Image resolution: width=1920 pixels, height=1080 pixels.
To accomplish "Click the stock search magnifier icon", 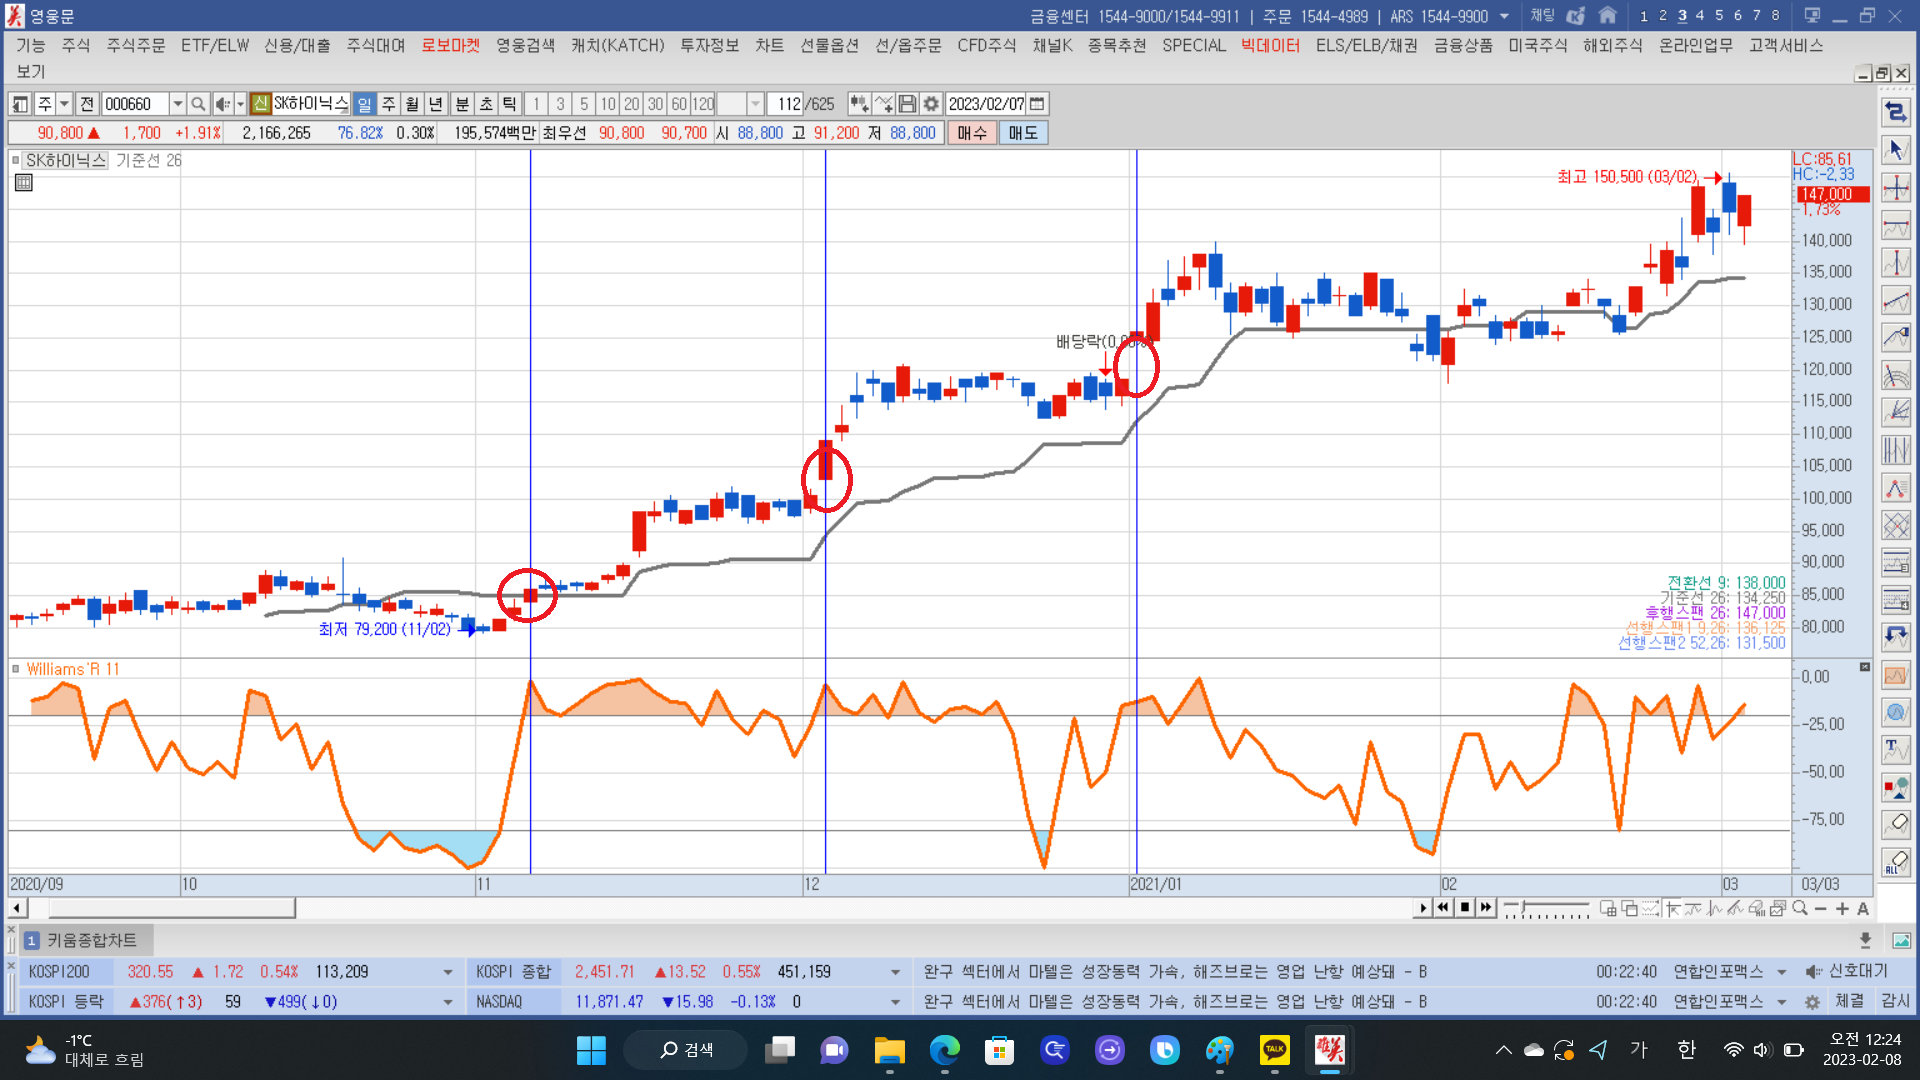I will 198,104.
